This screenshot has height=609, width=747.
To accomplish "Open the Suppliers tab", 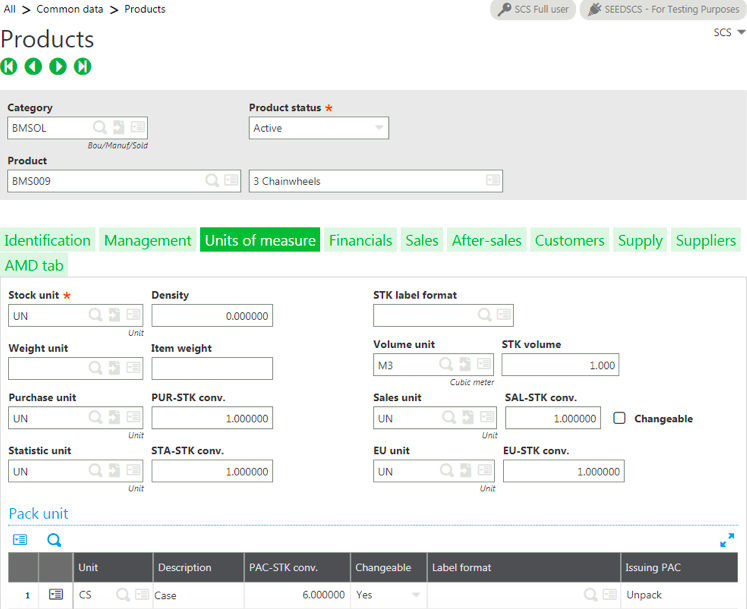I will pos(705,240).
